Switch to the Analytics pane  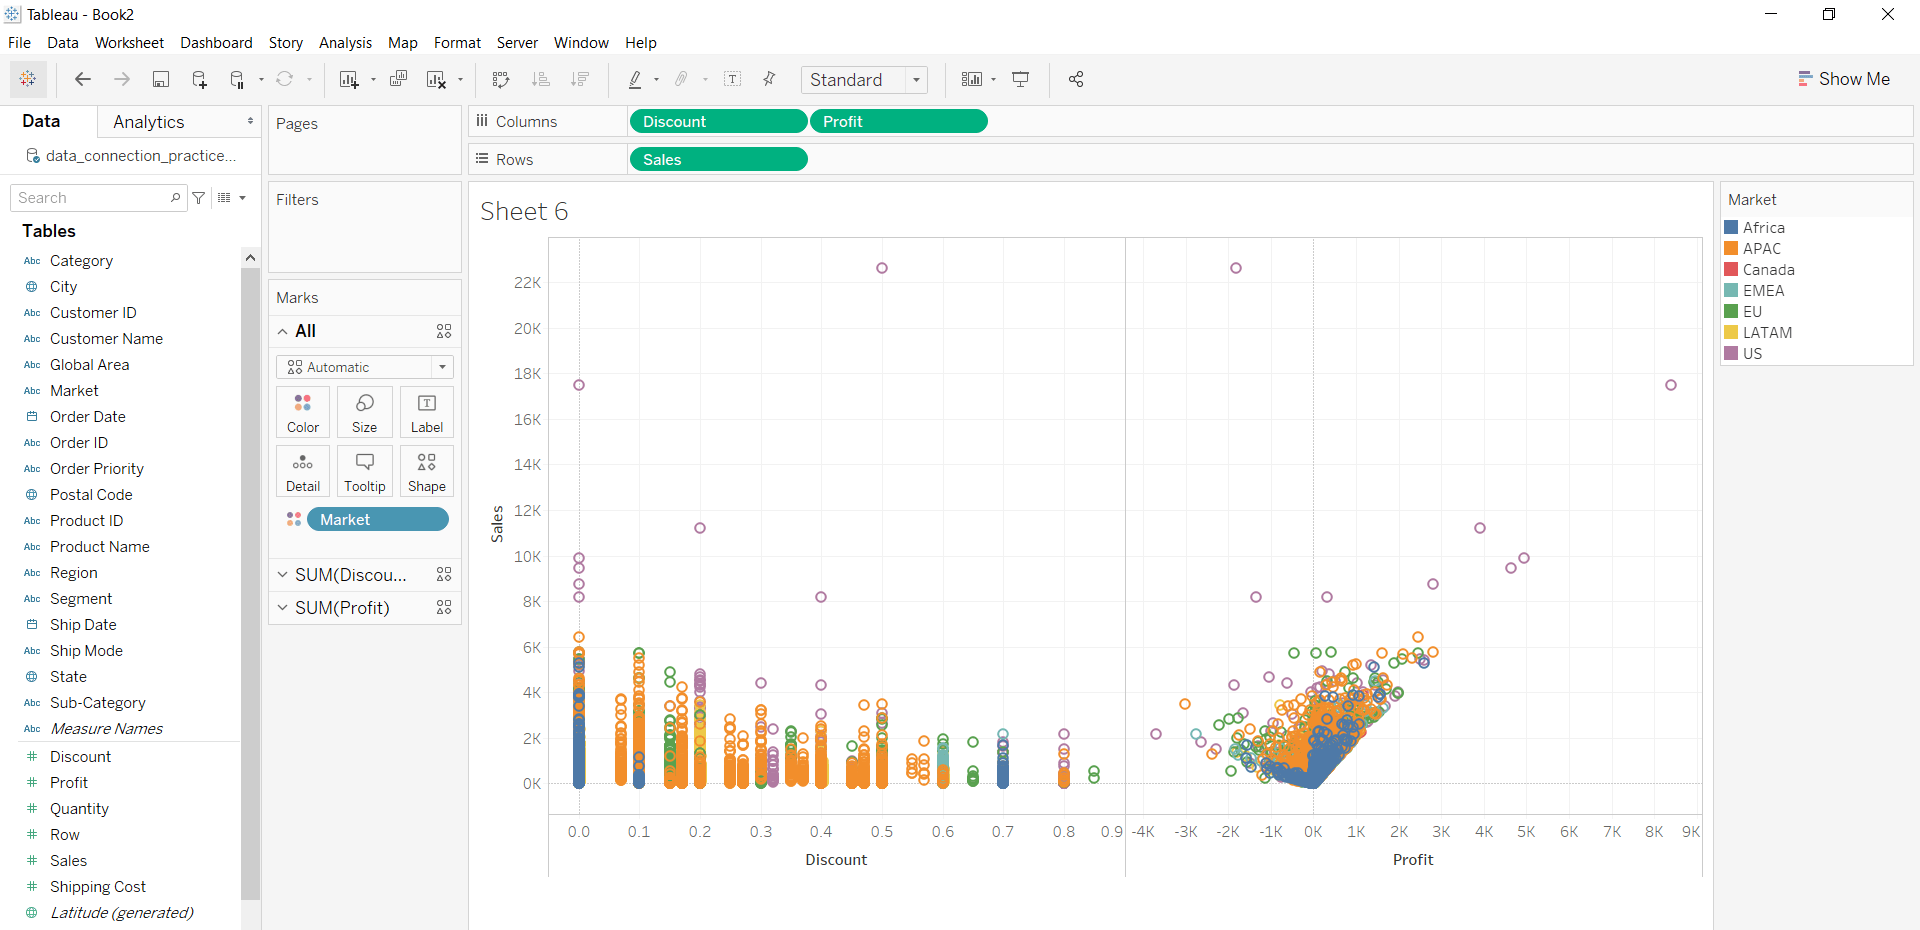[x=148, y=121]
